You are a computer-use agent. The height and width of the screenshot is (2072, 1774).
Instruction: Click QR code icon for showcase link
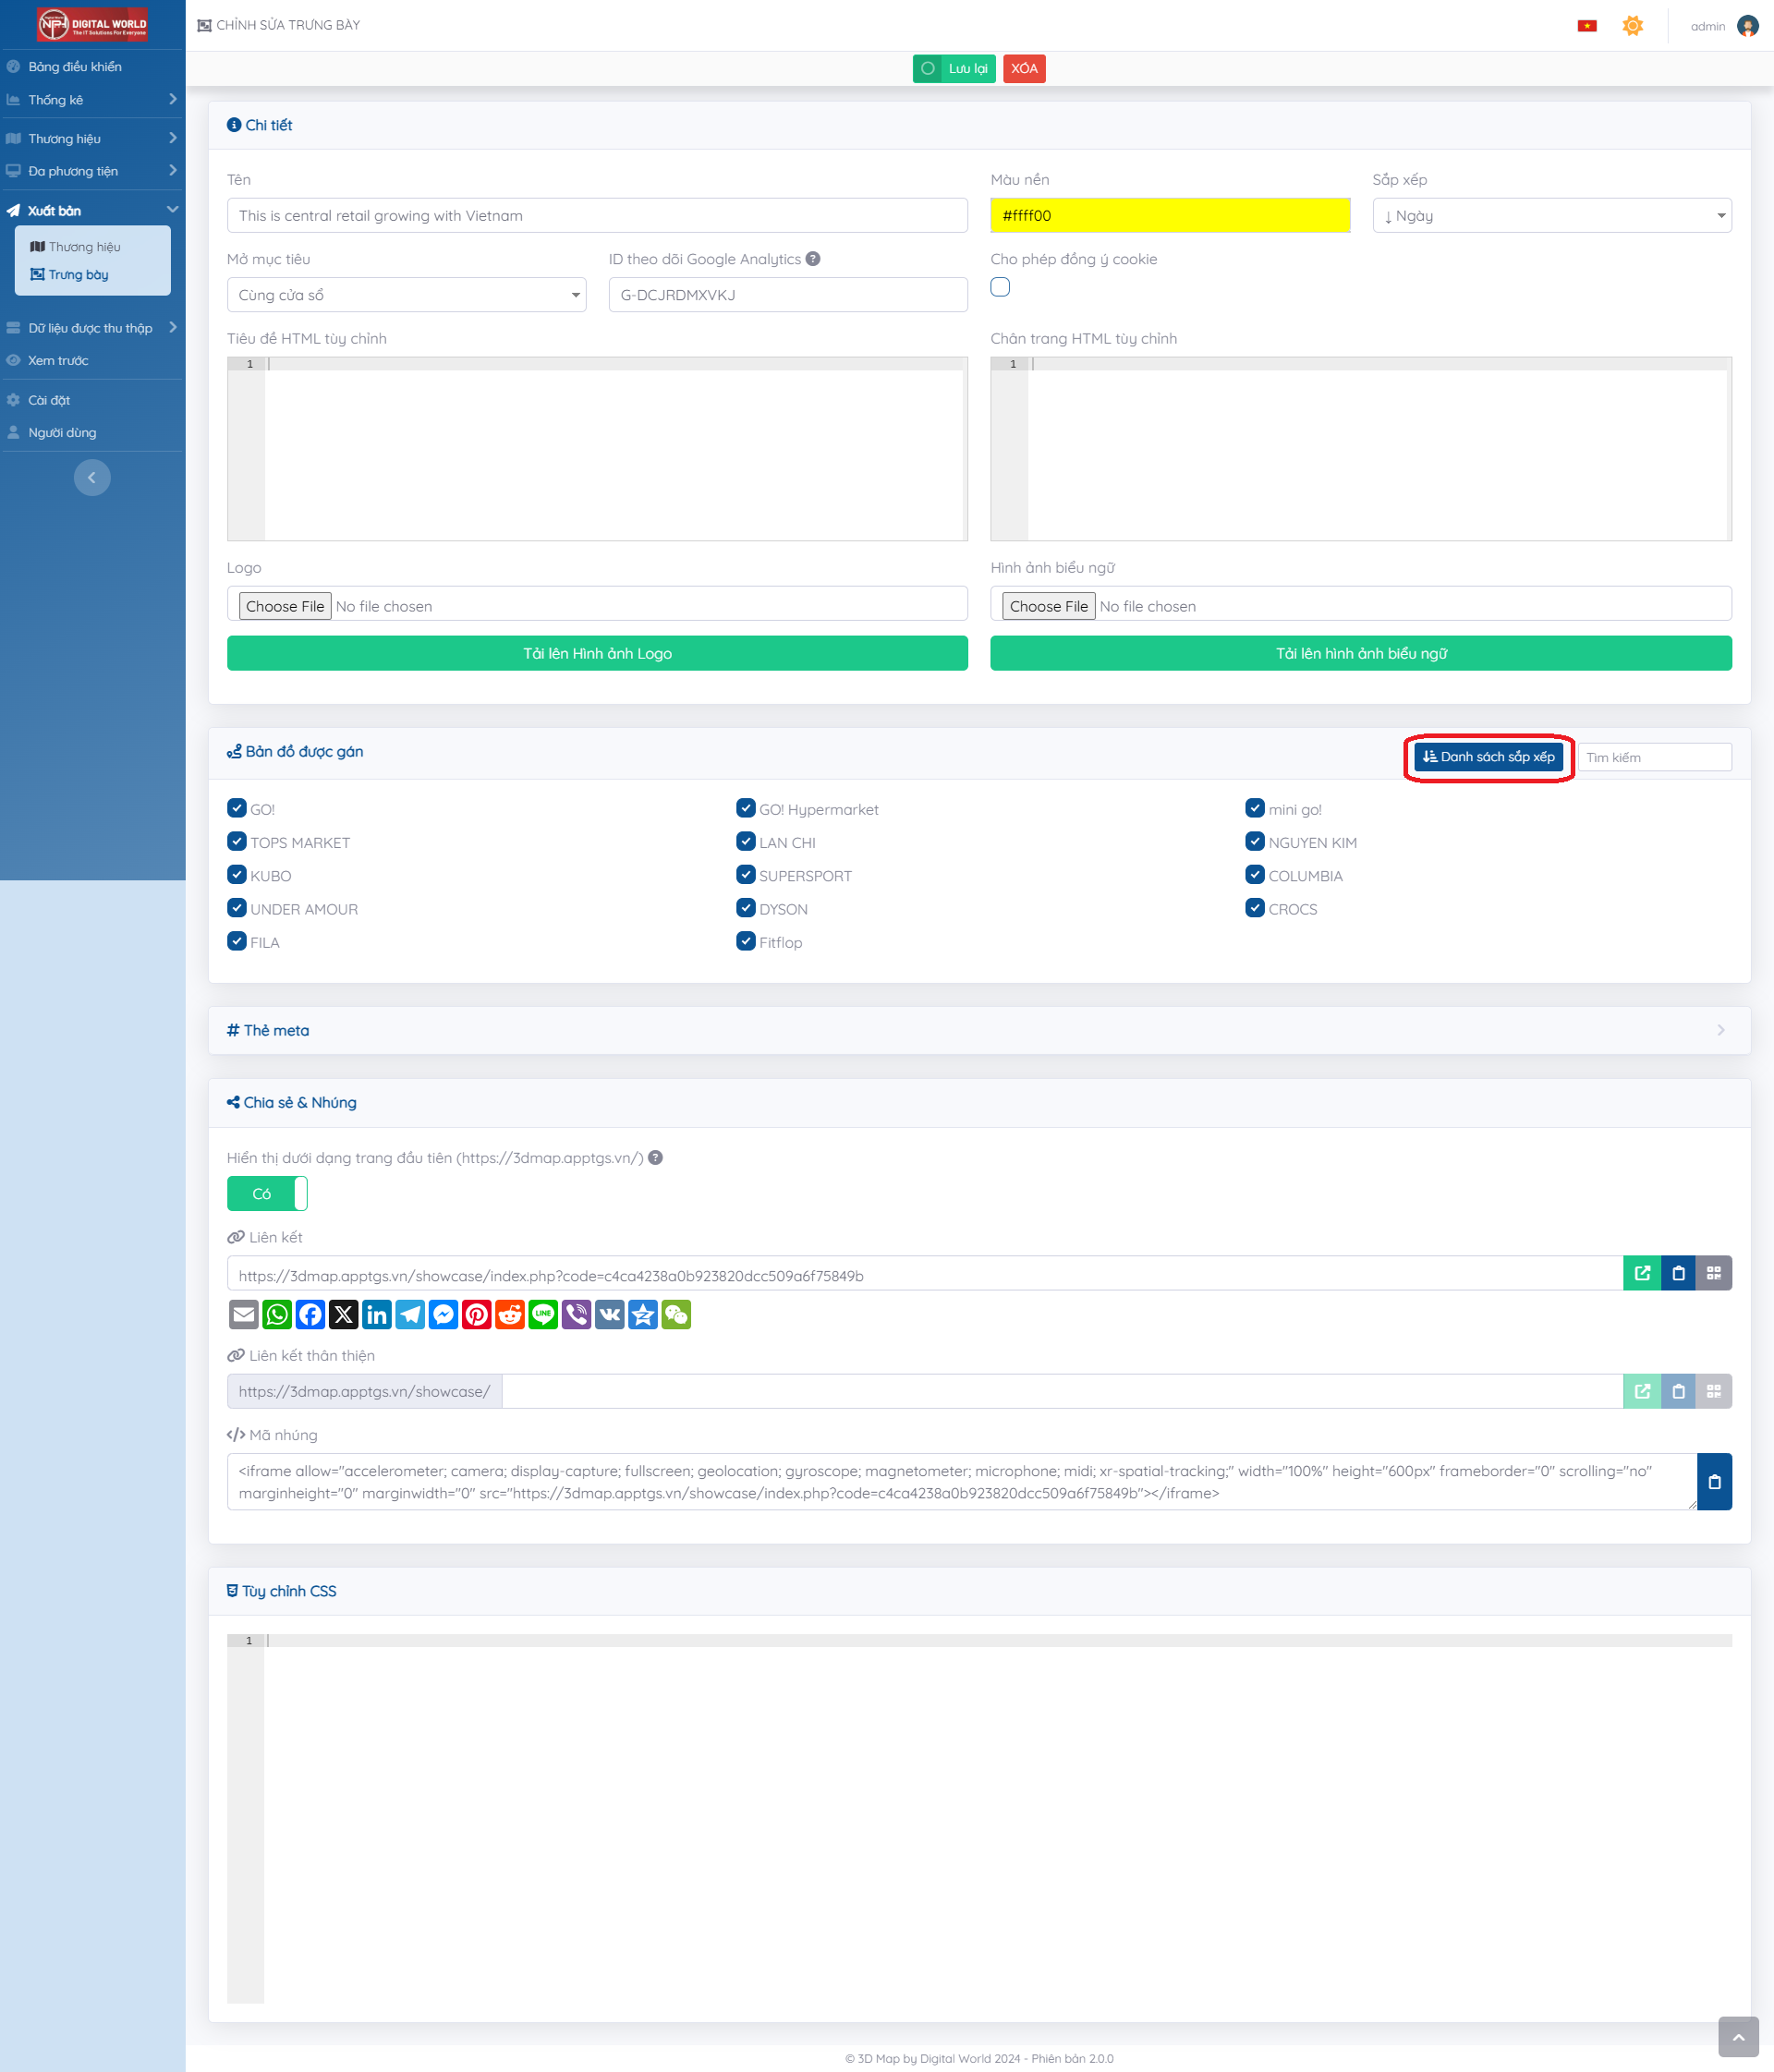click(x=1713, y=1273)
